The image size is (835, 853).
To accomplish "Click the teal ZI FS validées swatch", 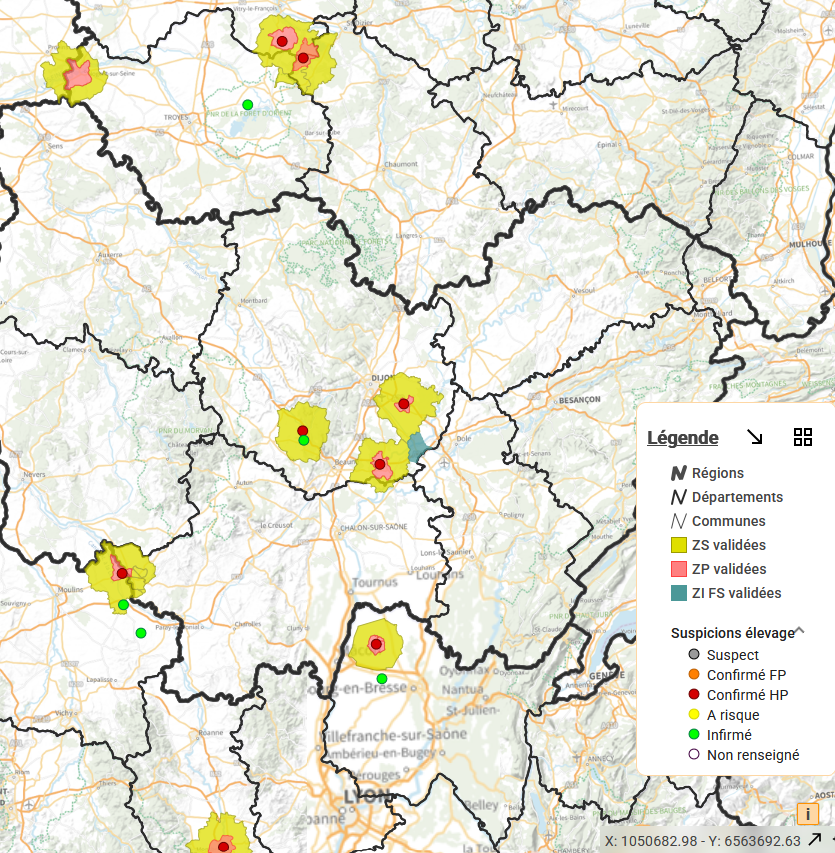I will [679, 593].
